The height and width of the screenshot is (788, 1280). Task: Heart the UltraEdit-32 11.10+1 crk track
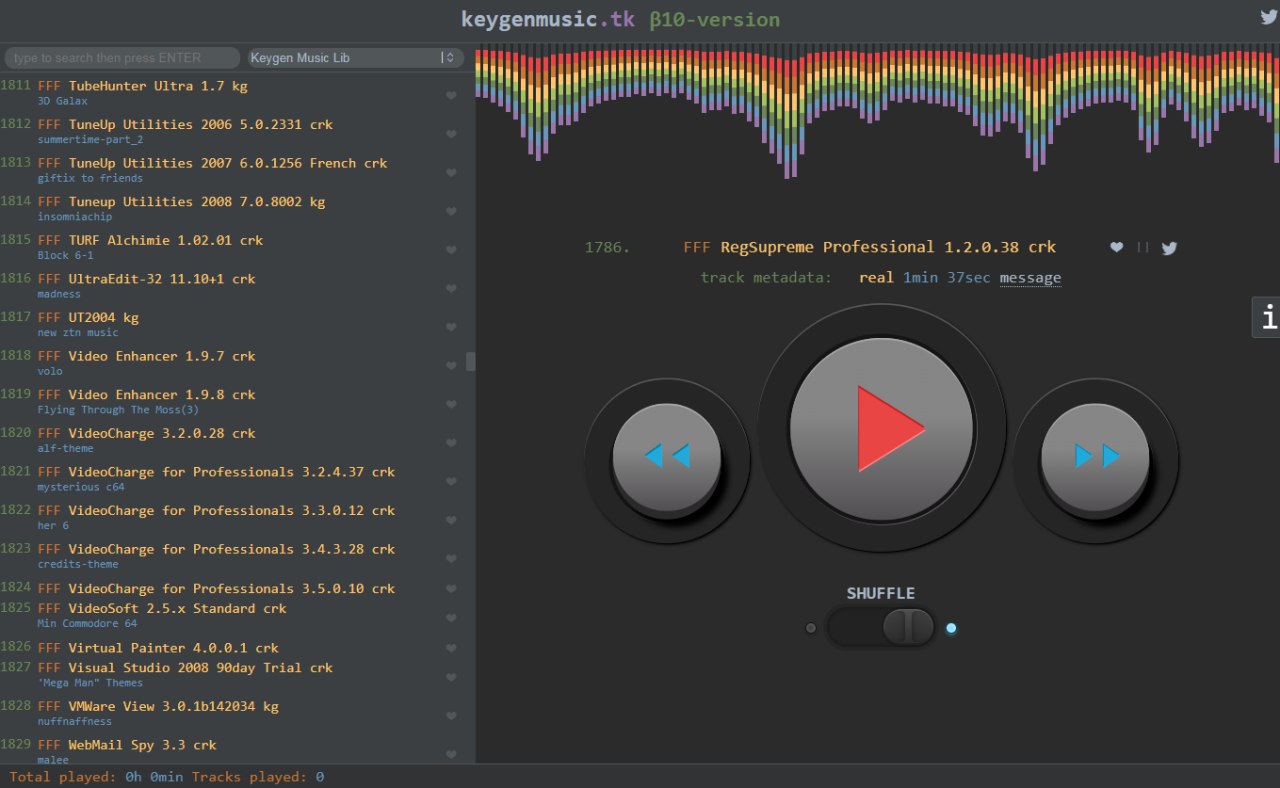tap(451, 288)
